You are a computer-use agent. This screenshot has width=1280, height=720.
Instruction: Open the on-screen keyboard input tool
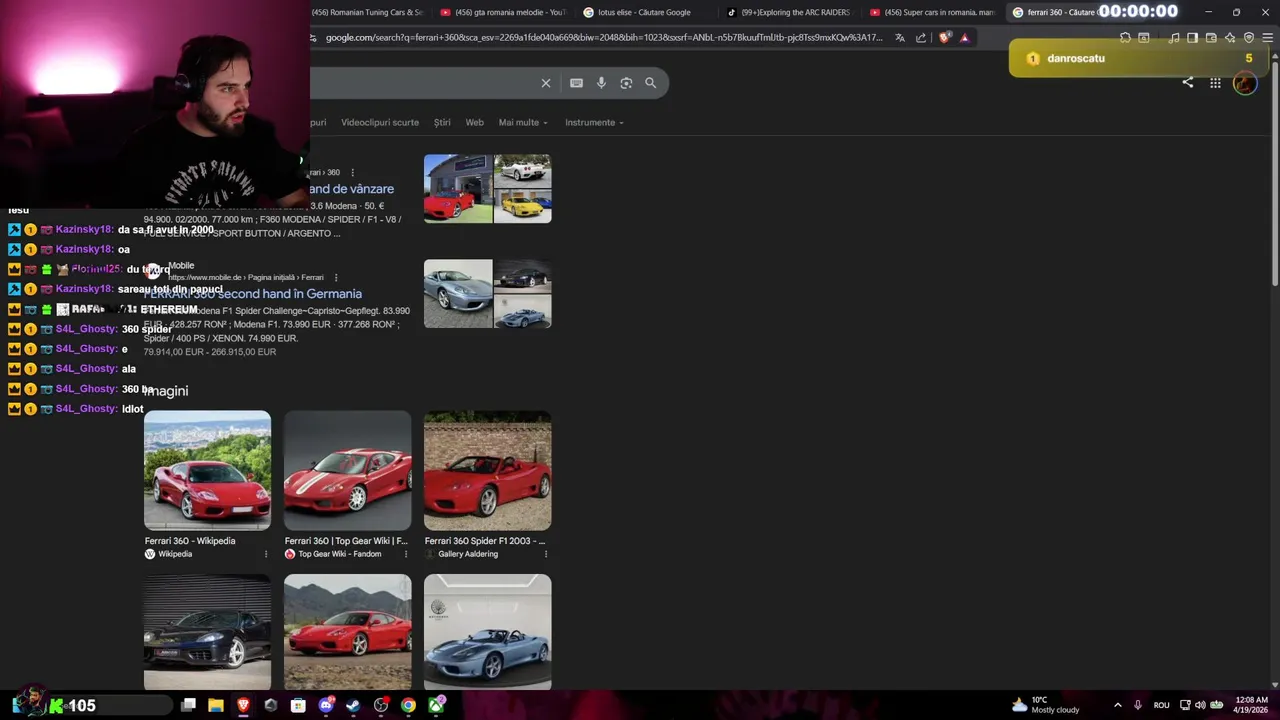click(576, 83)
